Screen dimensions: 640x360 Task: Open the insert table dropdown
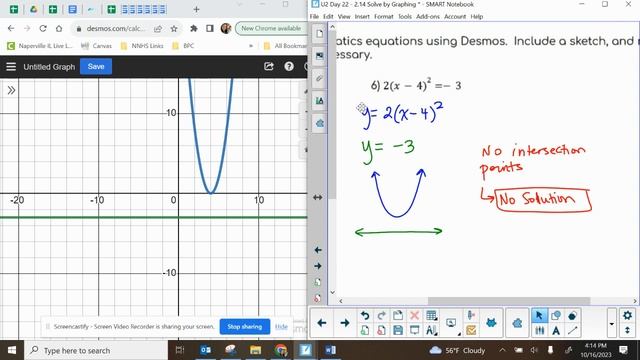431,316
